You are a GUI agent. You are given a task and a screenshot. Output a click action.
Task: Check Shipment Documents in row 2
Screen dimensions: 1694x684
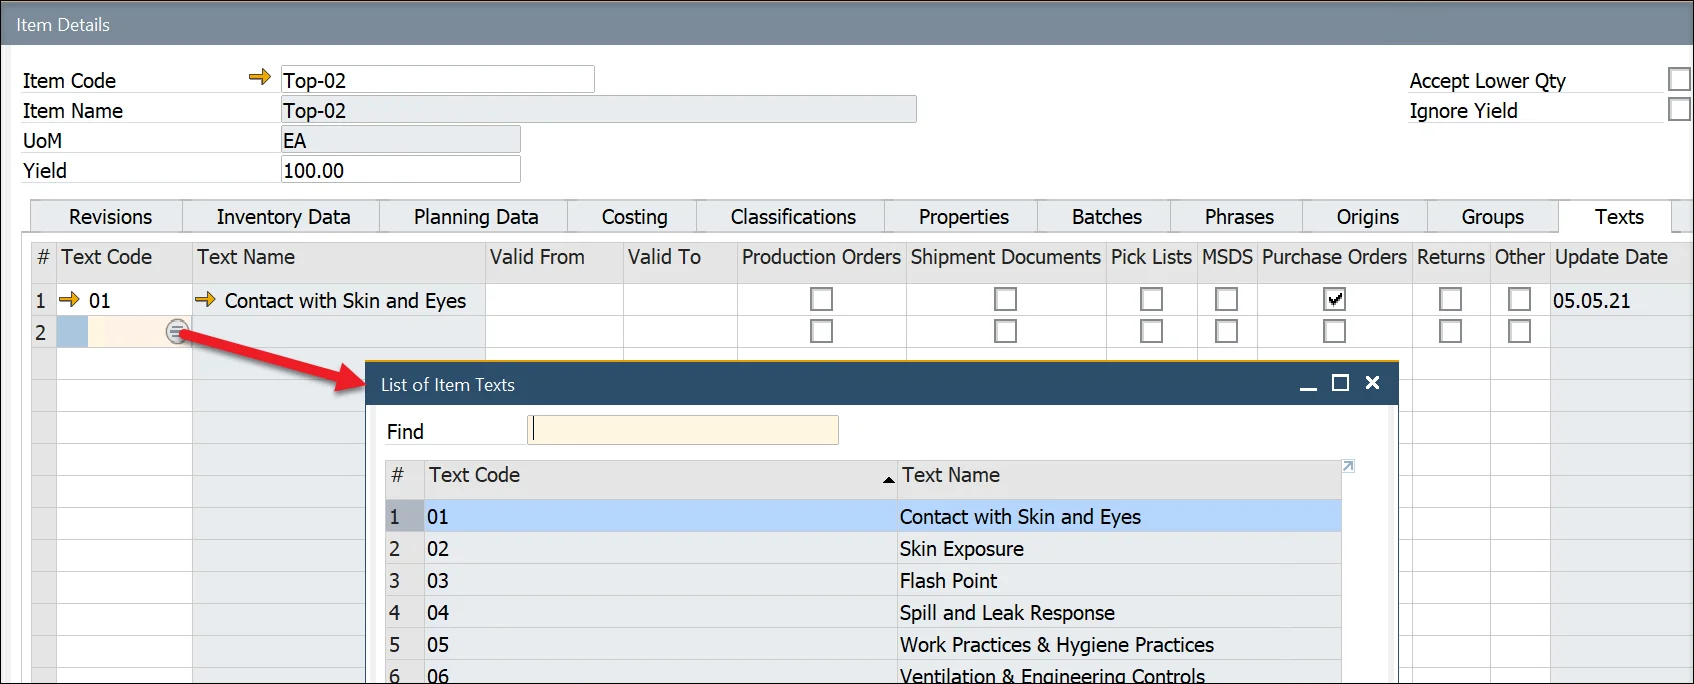click(x=1005, y=331)
